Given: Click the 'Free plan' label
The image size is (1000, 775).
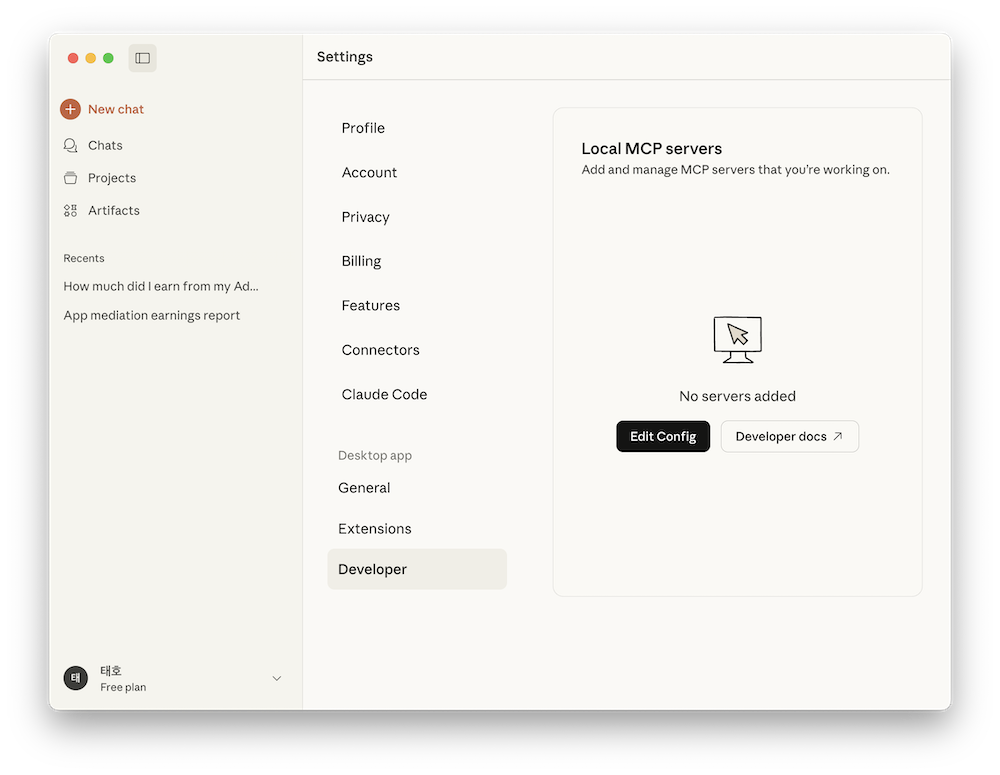Looking at the screenshot, I should pos(123,687).
